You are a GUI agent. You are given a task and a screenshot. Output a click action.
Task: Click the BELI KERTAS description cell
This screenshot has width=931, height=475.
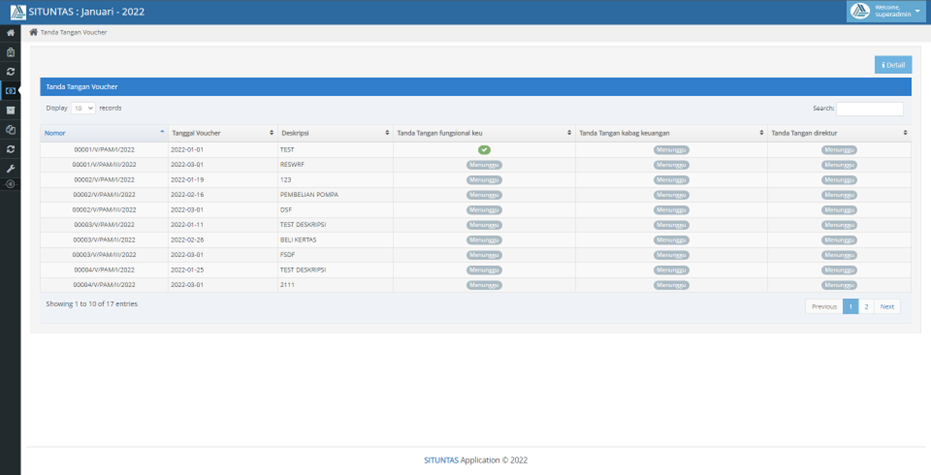pos(335,240)
